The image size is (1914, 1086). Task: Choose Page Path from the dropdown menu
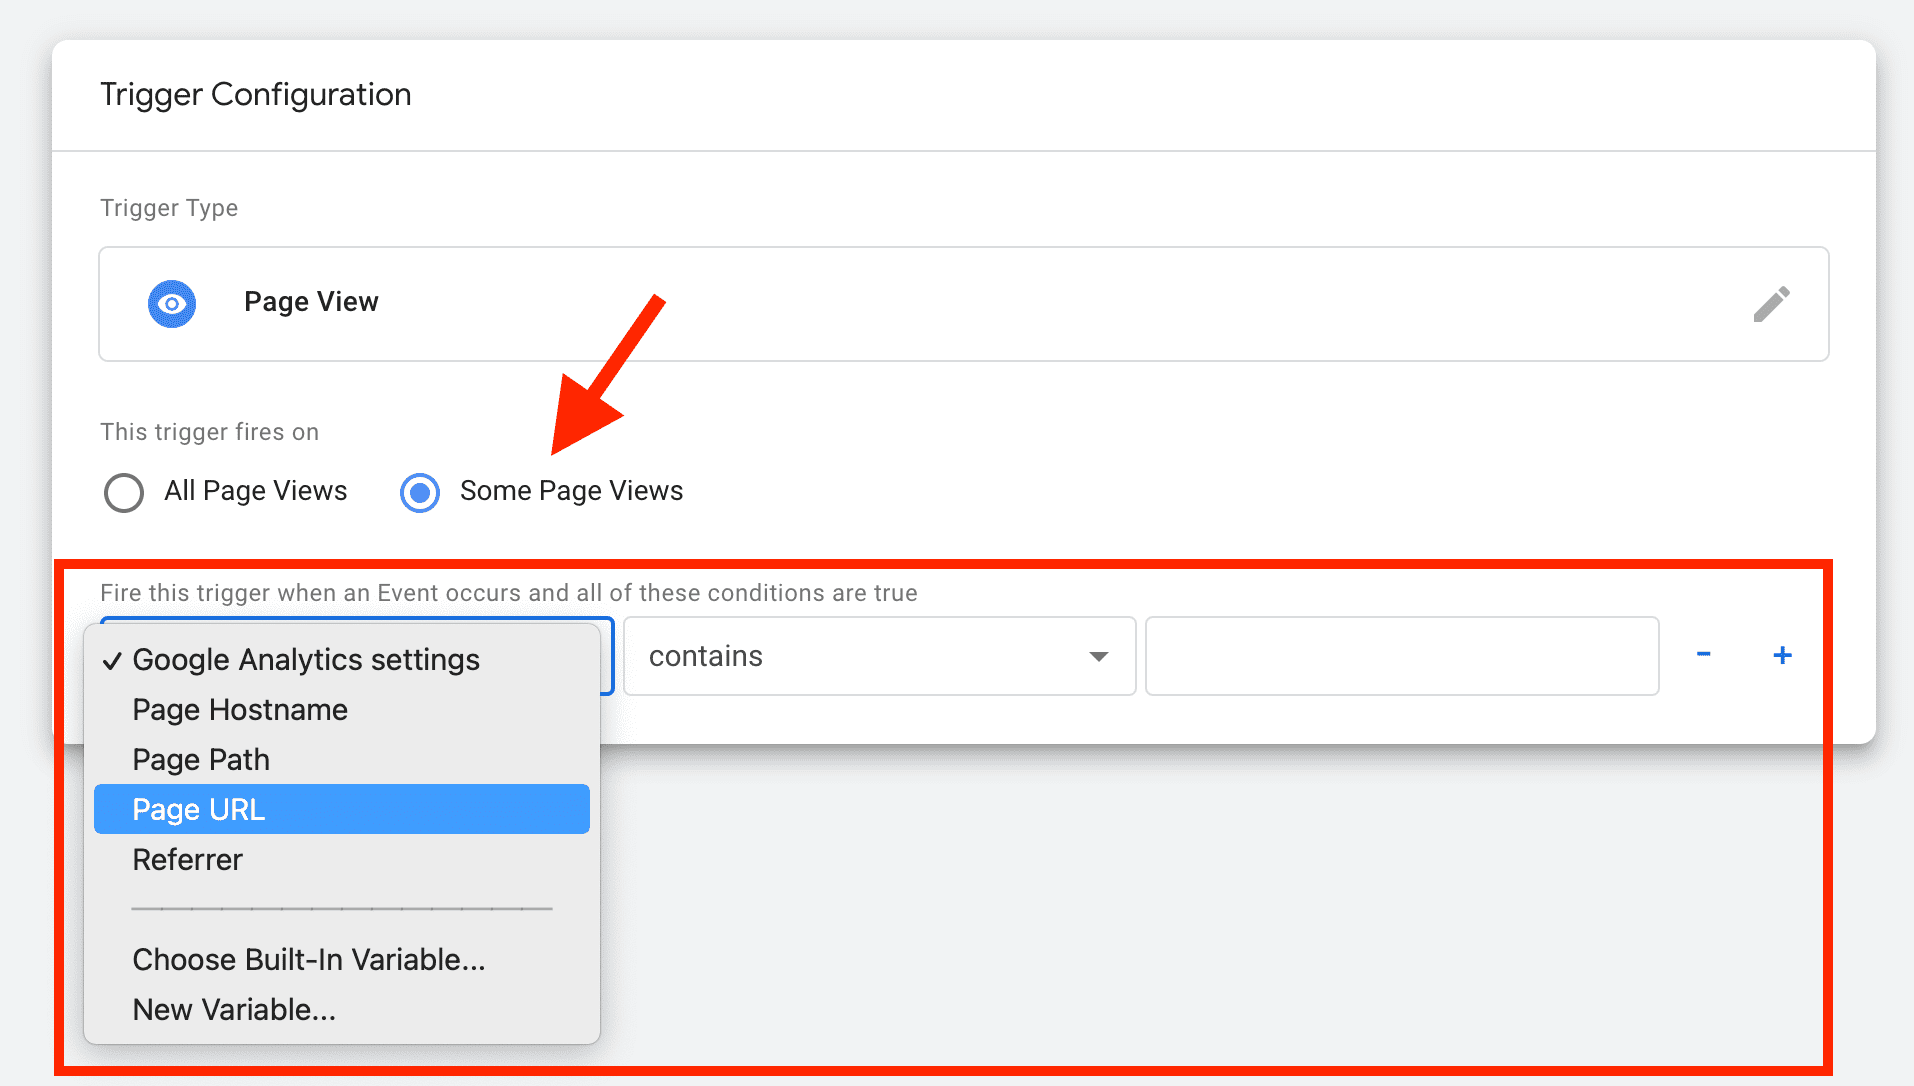pos(200,759)
